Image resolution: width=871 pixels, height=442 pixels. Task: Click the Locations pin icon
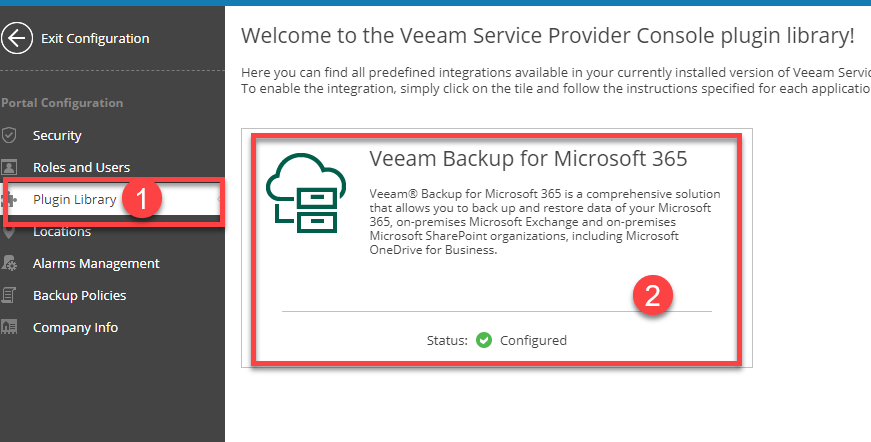point(9,232)
